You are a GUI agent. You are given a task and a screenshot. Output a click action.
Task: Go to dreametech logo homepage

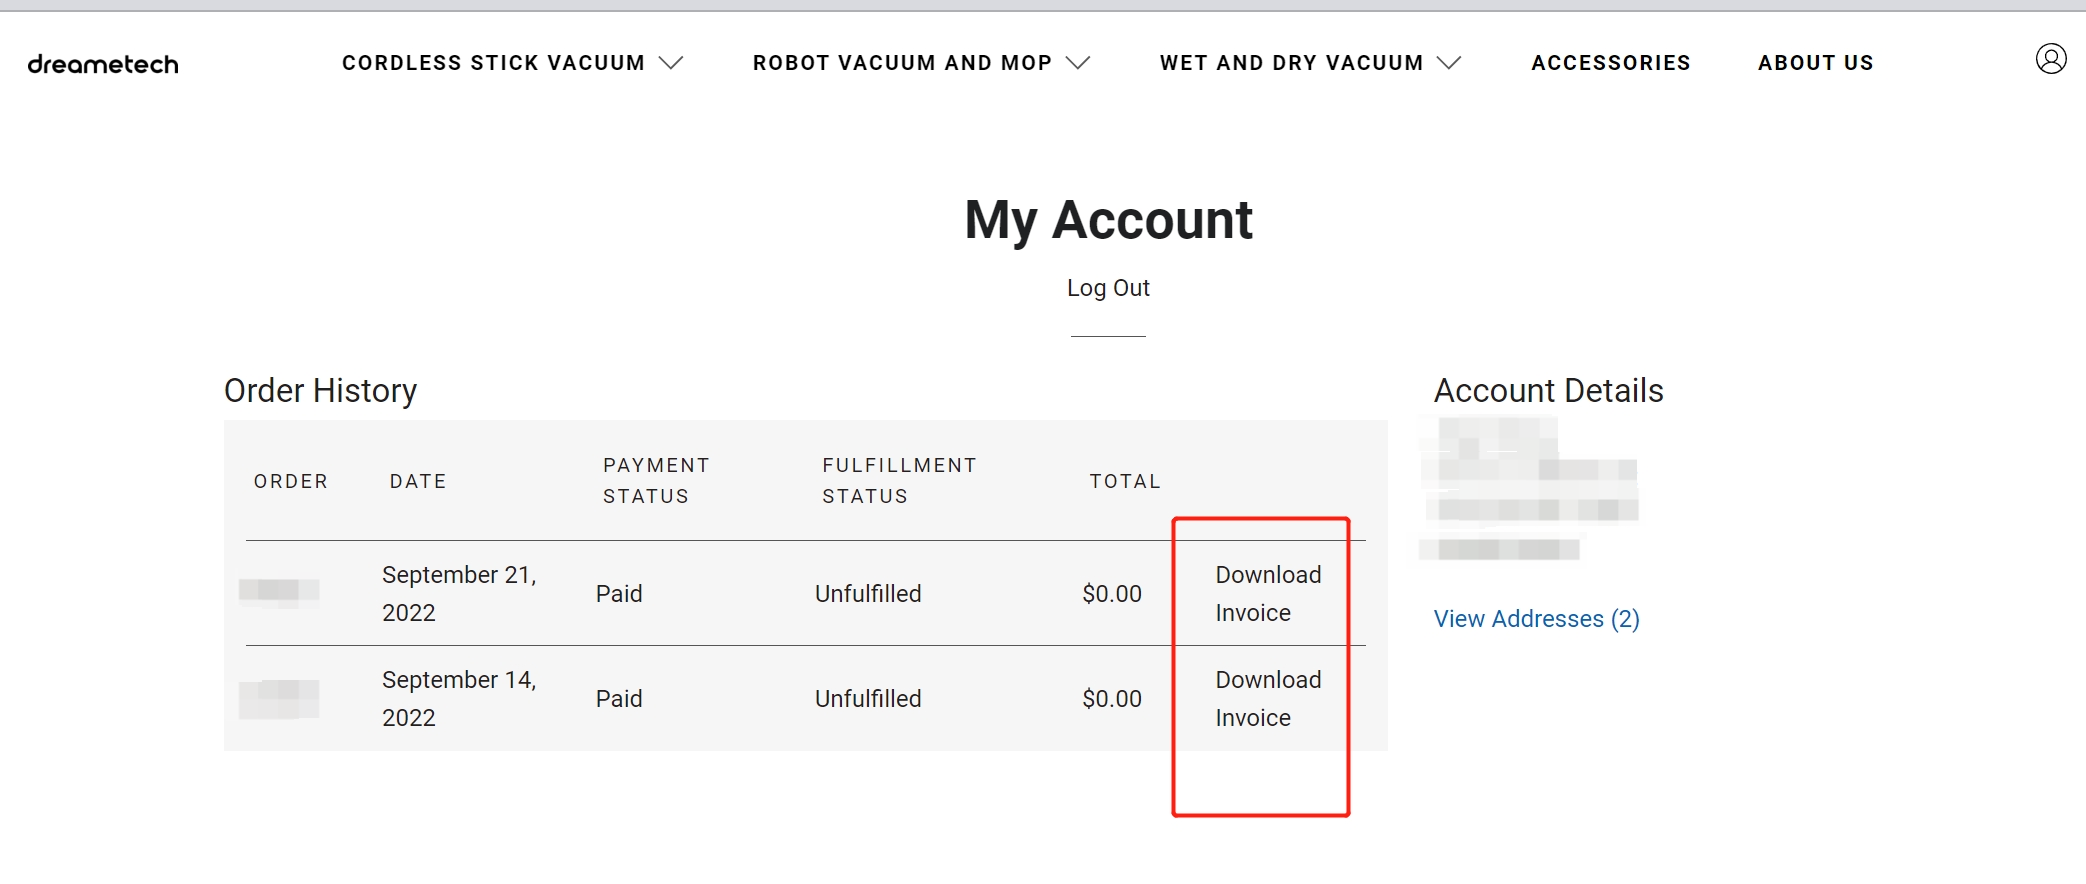pos(103,64)
